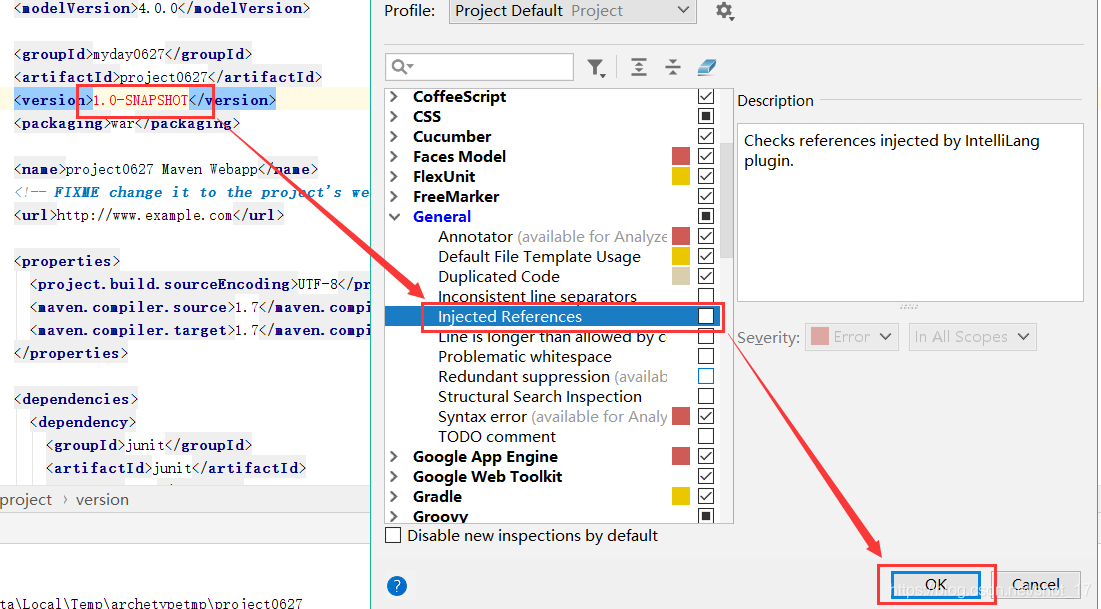Click the inspection list scrollbar
This screenshot has width=1101, height=609.
click(x=727, y=200)
